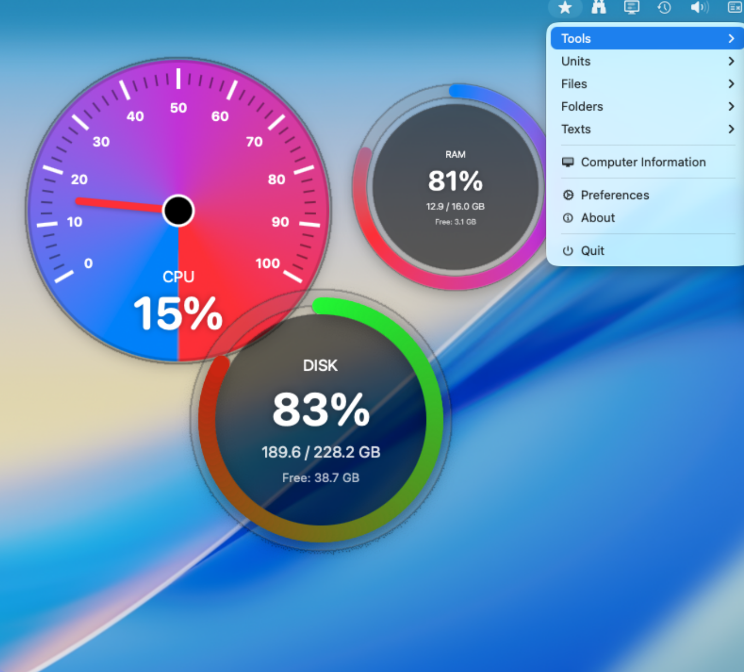
Task: Open the Folders menu item
Action: (582, 106)
